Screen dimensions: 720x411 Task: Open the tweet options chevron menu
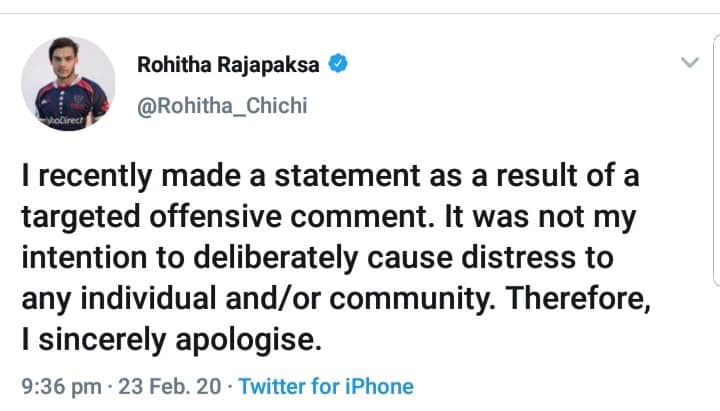point(690,62)
